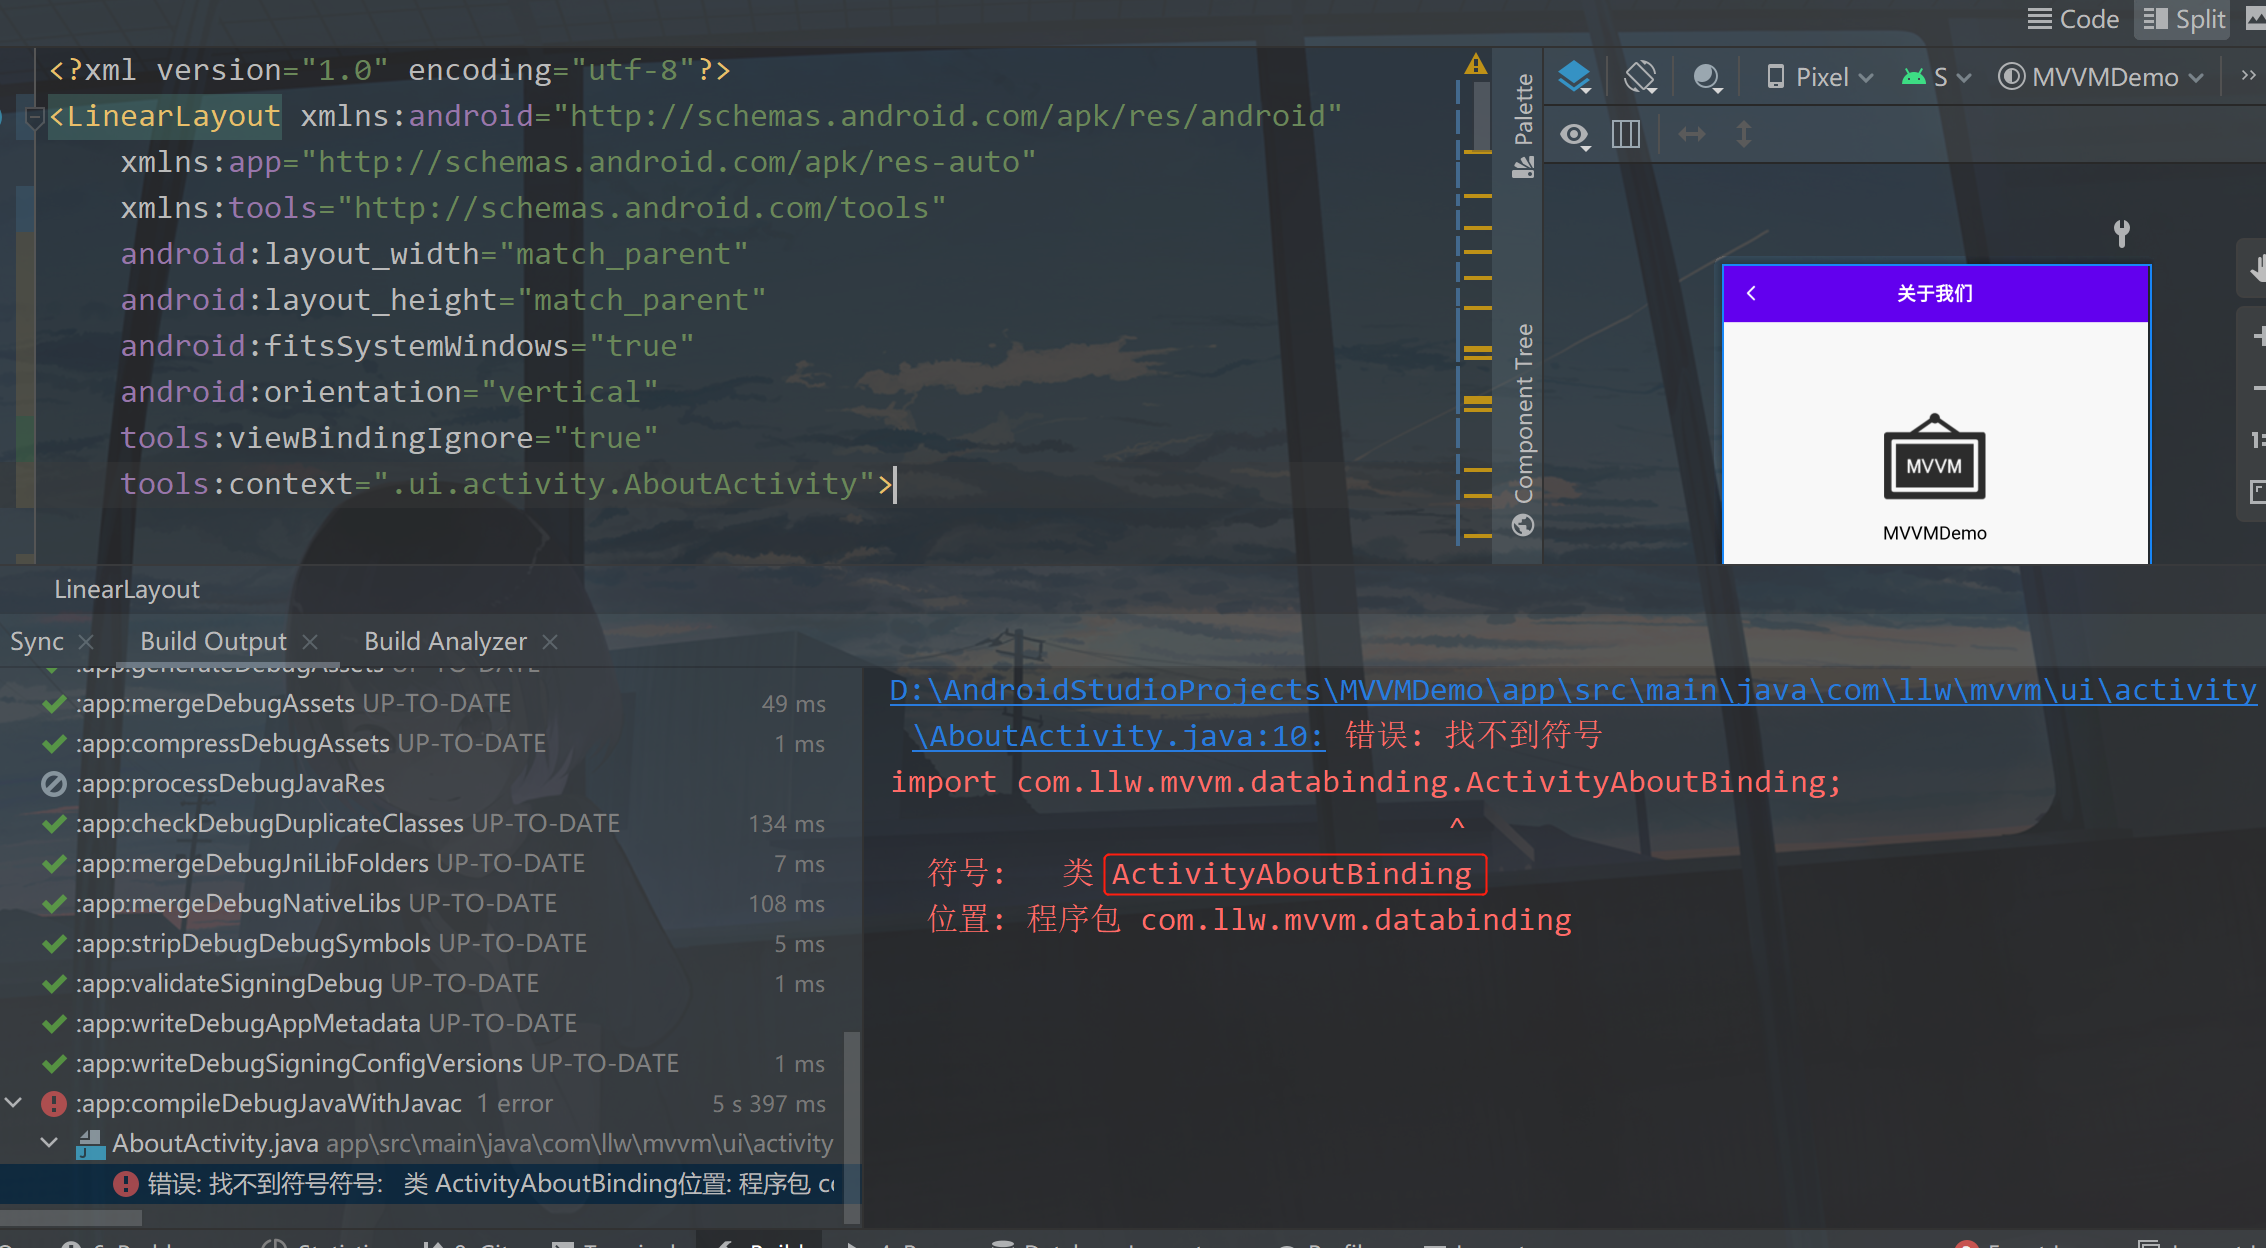Zoom out using the minus icon

(2258, 390)
